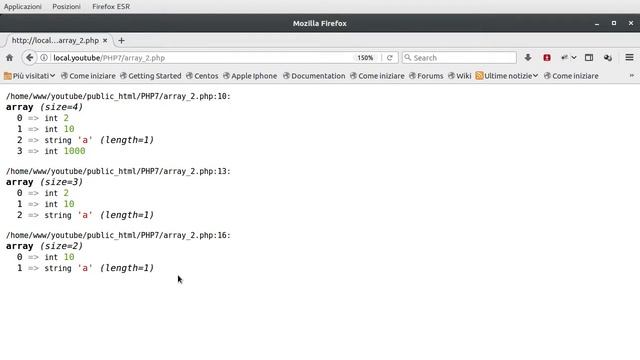Open Getting Started bookmark
The height and width of the screenshot is (360, 640).
pyautogui.click(x=151, y=76)
